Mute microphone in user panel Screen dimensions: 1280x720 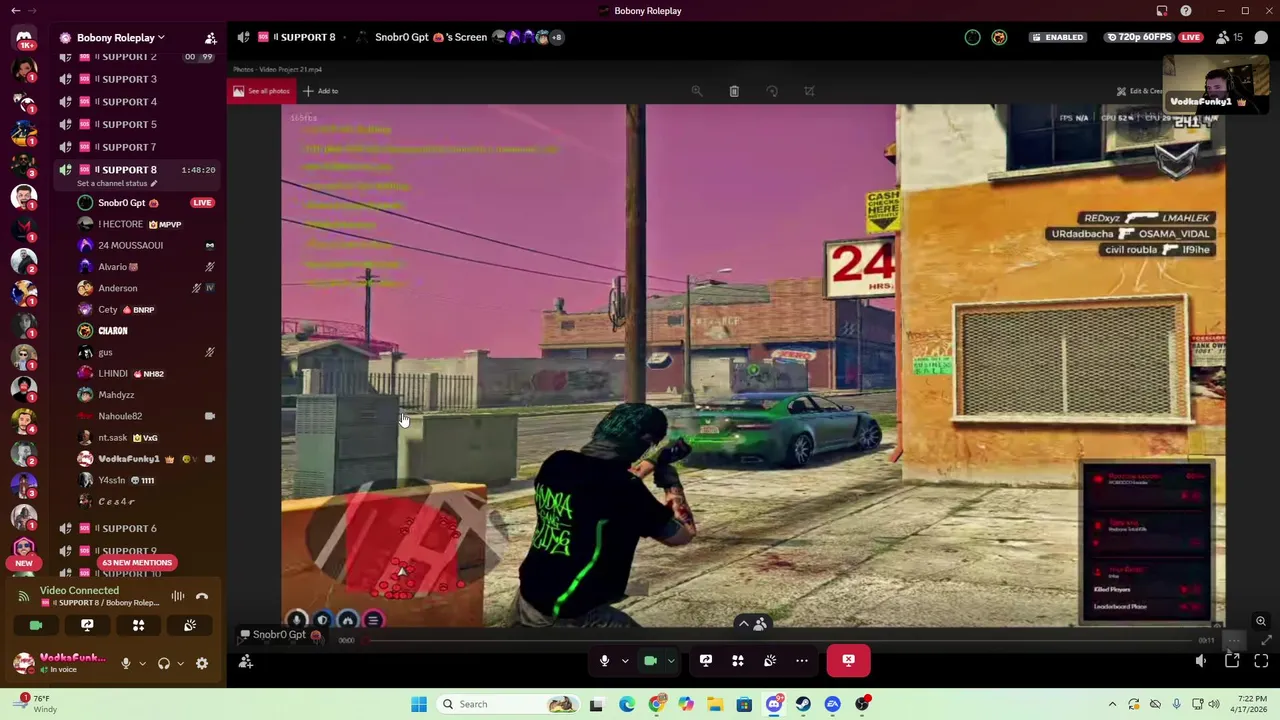click(x=125, y=663)
